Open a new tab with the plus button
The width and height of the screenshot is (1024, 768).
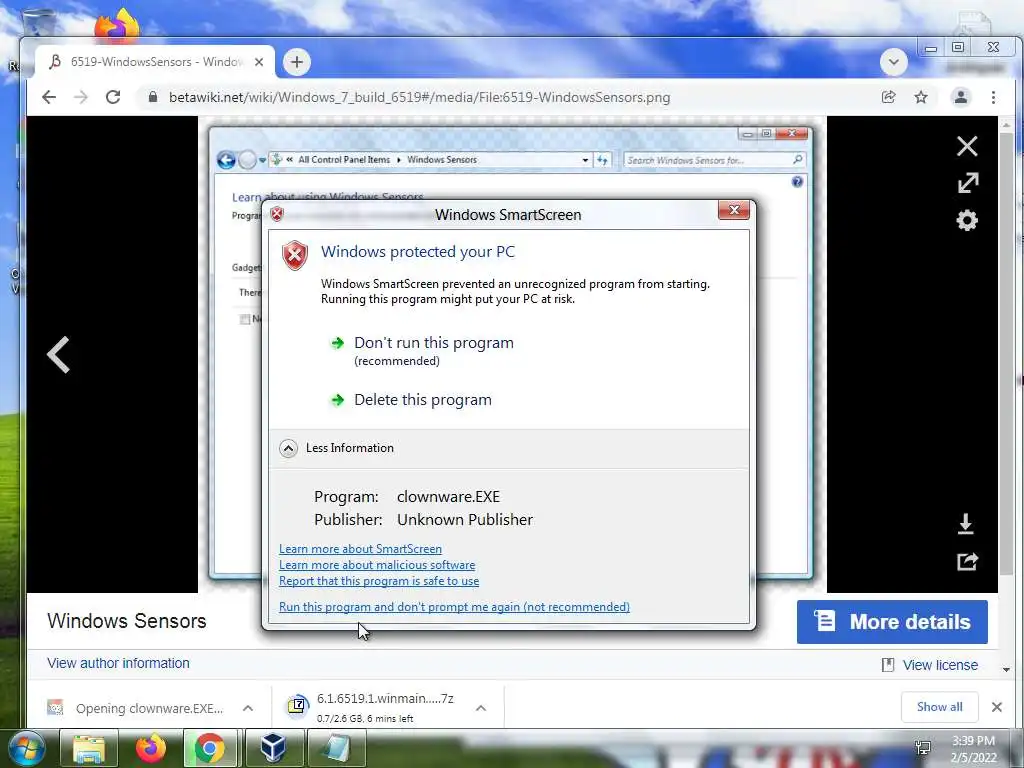point(296,62)
